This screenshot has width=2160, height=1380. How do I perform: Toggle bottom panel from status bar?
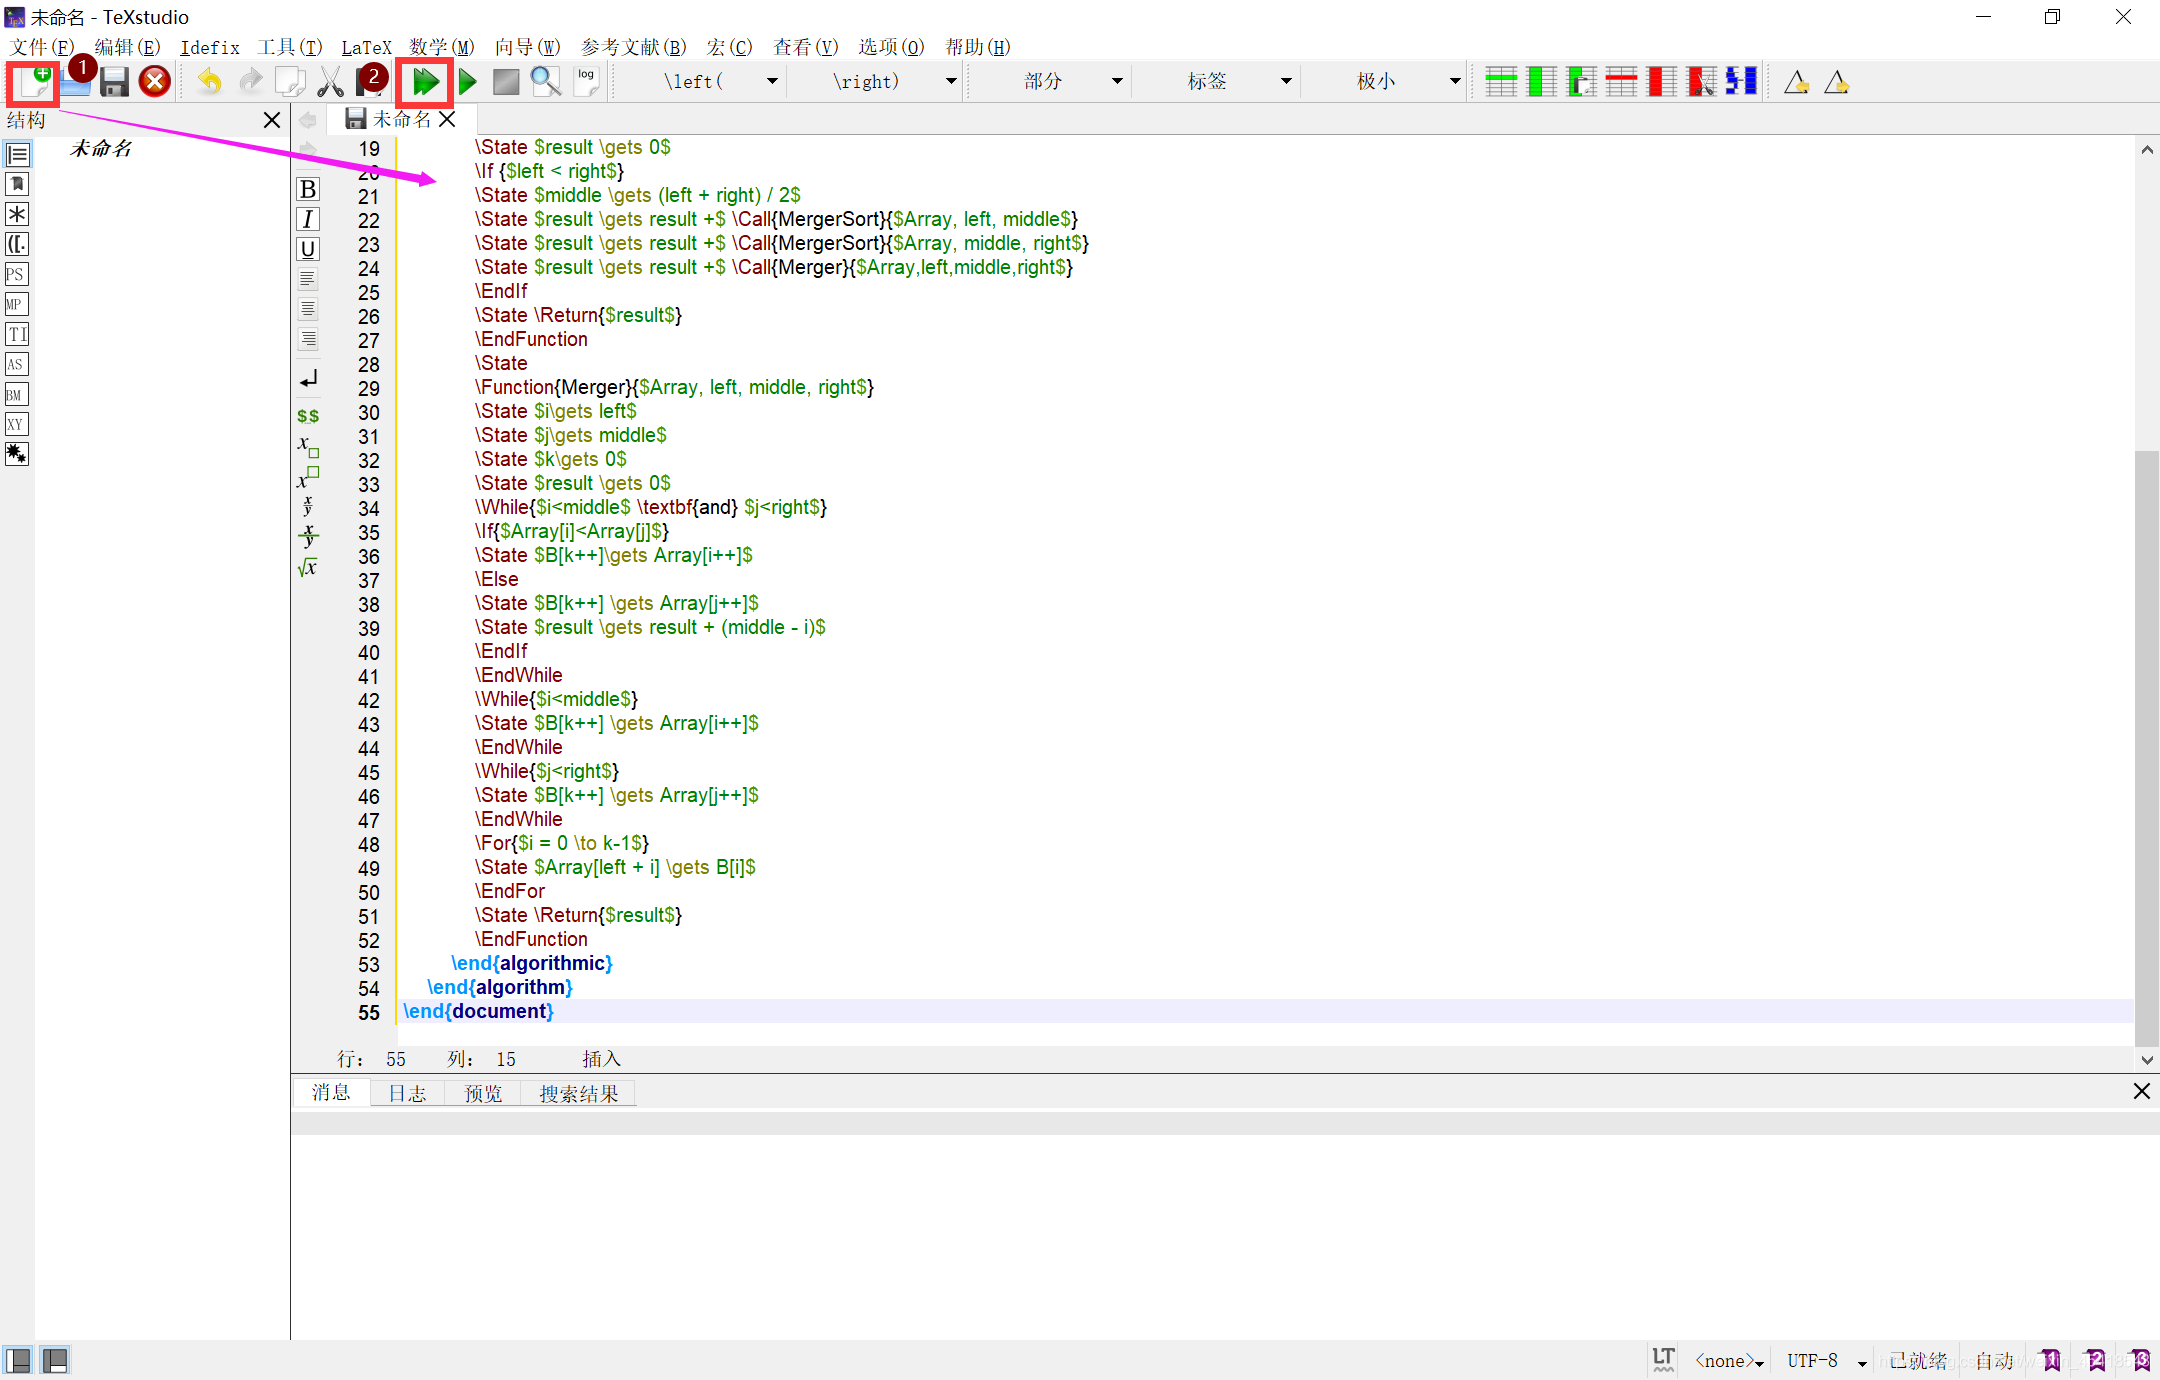click(x=56, y=1360)
